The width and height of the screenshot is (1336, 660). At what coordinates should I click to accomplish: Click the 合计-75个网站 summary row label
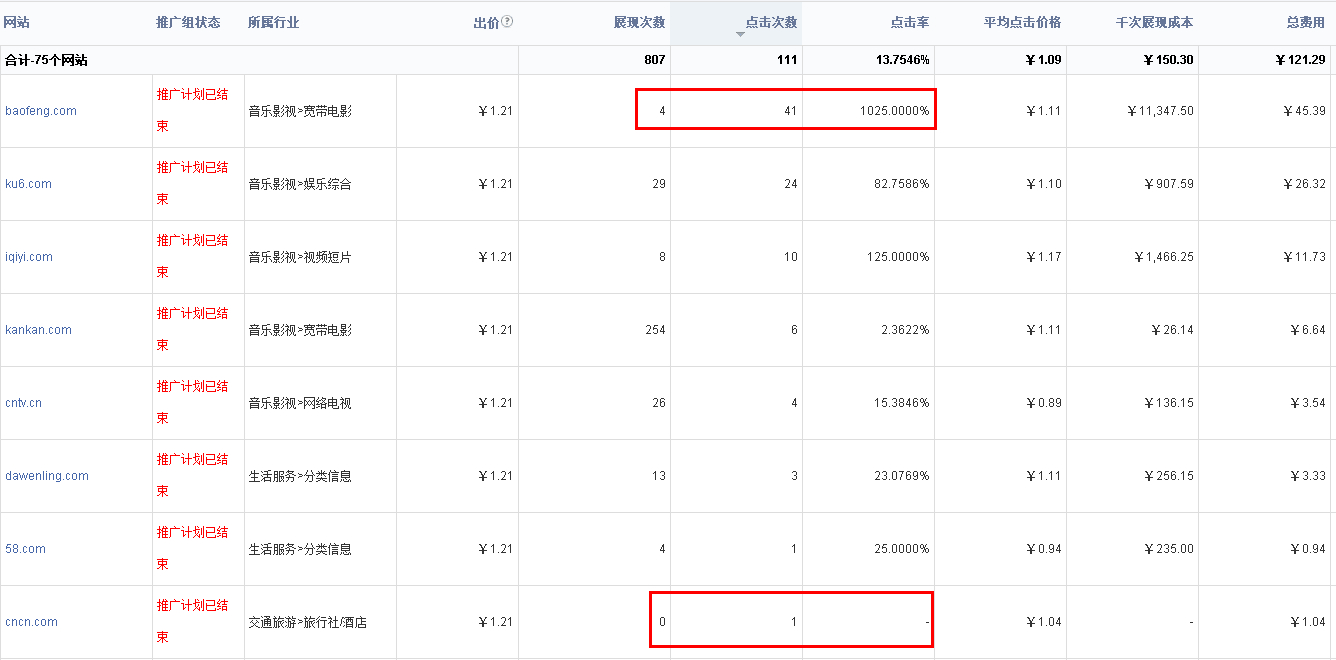(46, 60)
